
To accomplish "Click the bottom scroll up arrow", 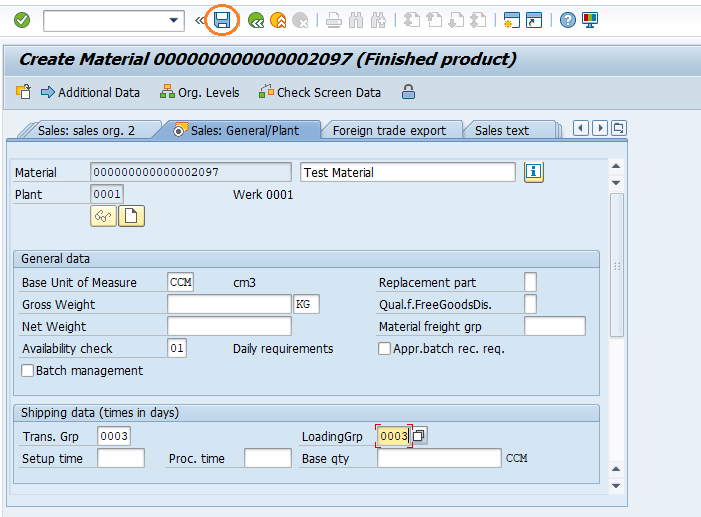I will click(616, 469).
